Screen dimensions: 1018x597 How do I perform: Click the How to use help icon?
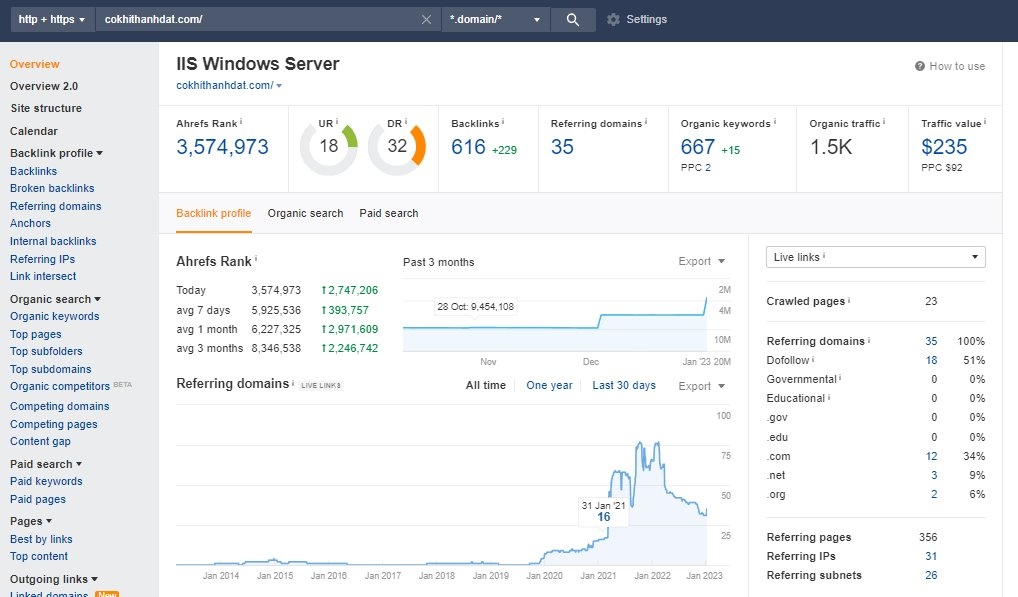[x=919, y=66]
